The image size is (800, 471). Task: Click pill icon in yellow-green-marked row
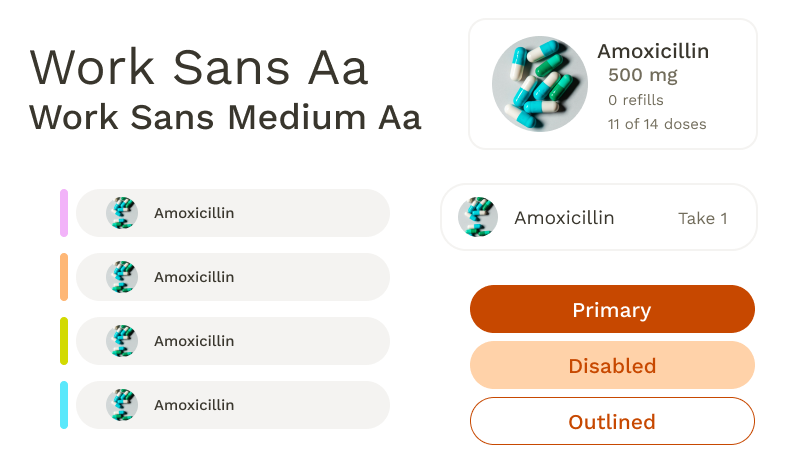tap(121, 341)
